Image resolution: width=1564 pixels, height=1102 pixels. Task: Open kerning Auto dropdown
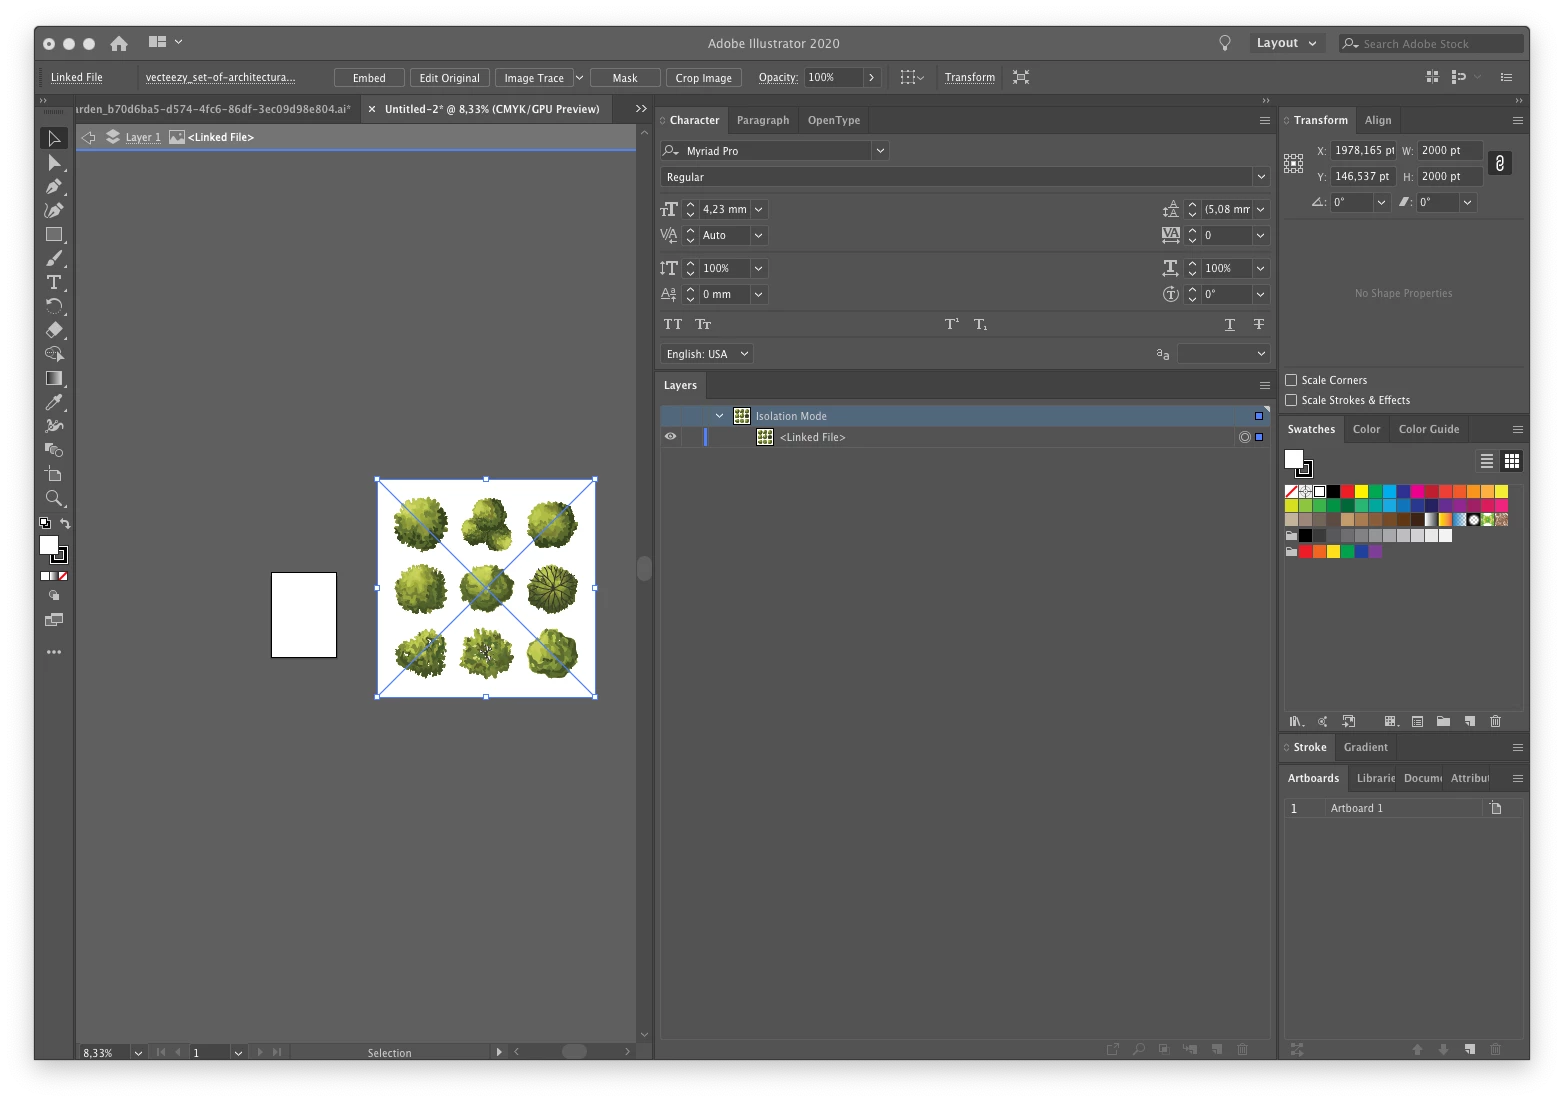click(x=759, y=236)
